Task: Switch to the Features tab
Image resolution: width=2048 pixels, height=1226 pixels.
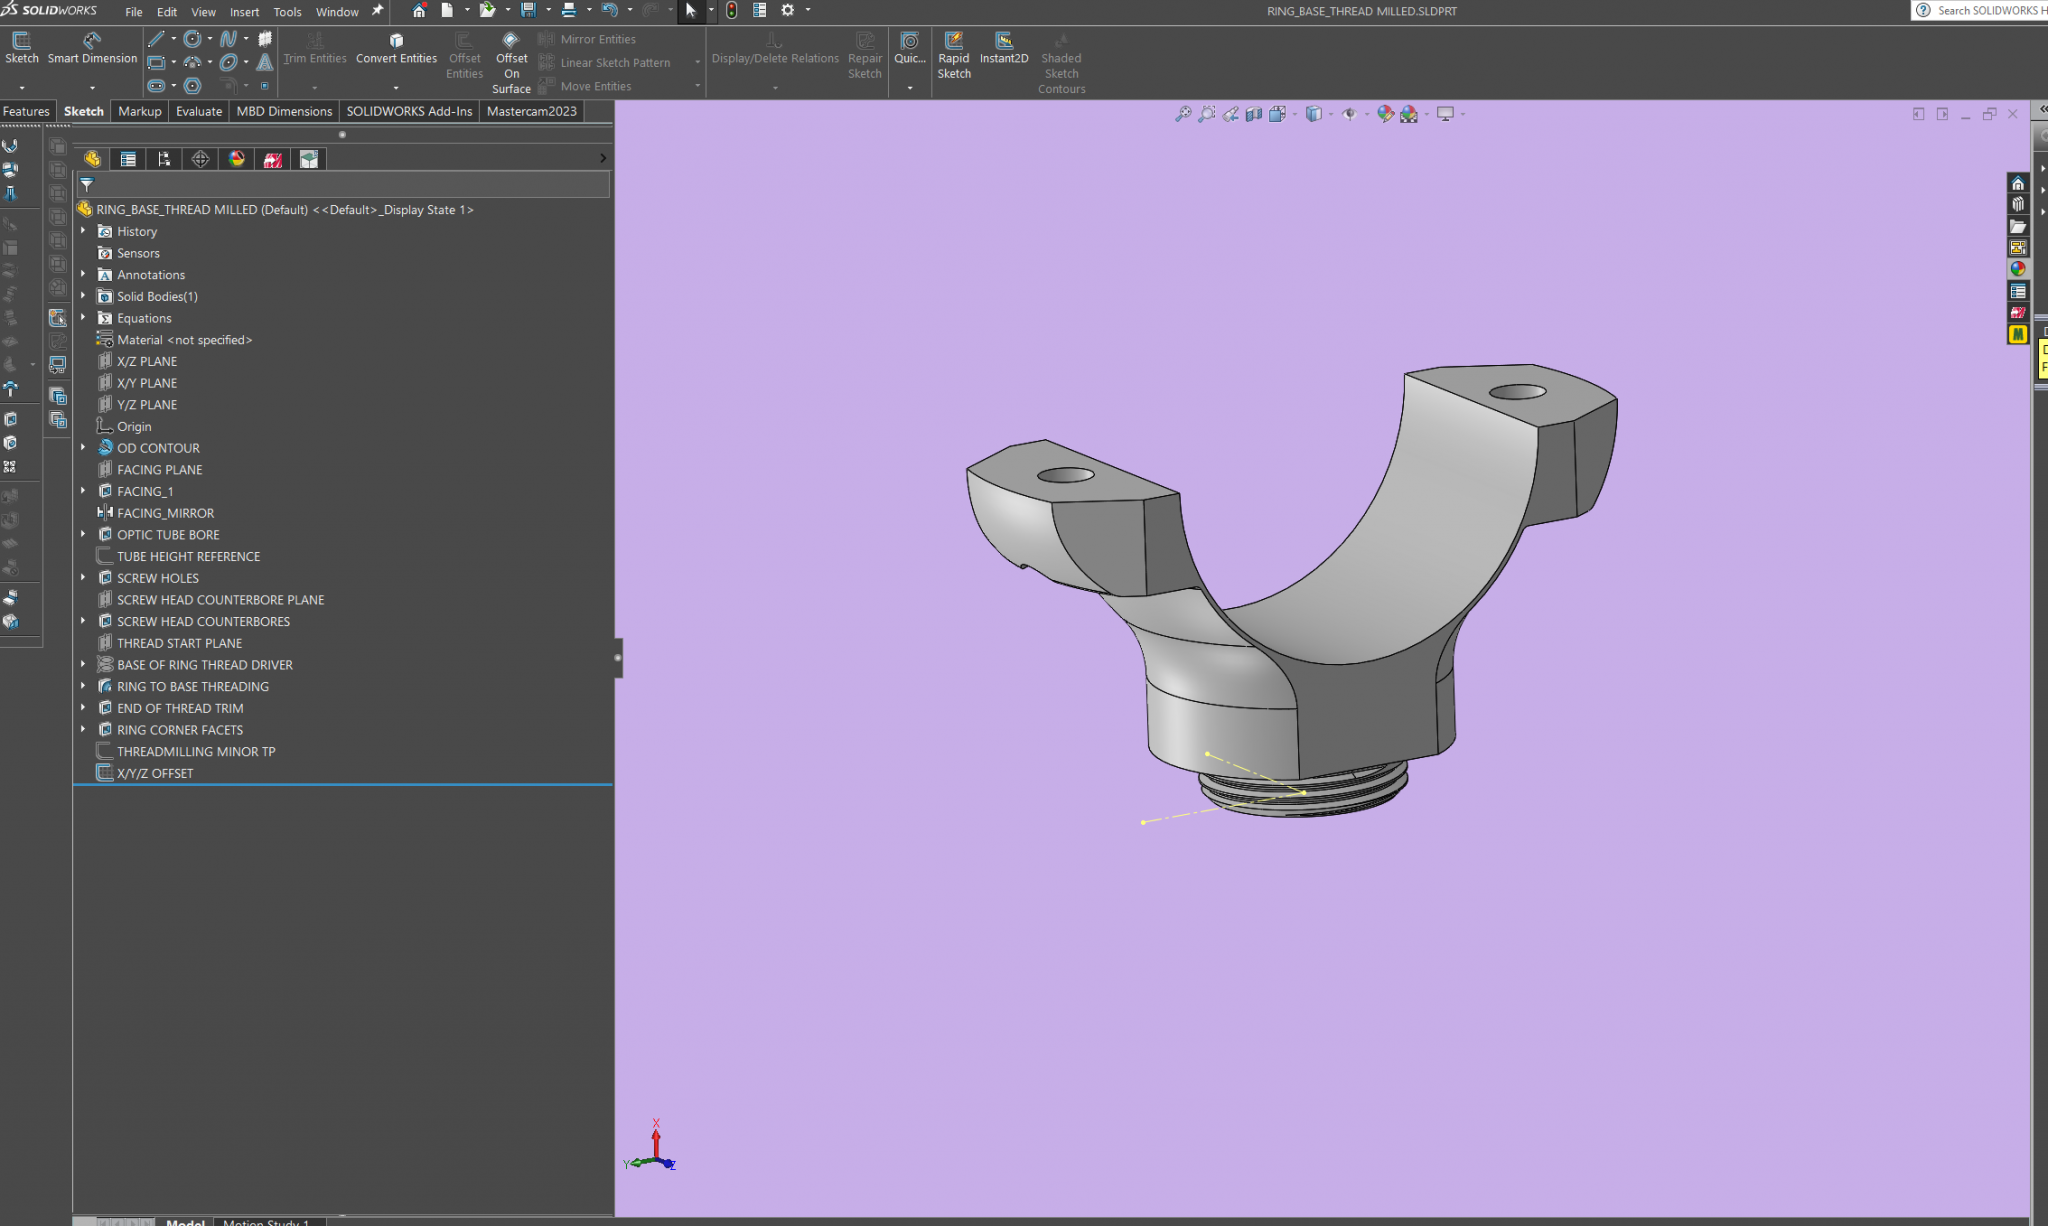Action: point(26,111)
